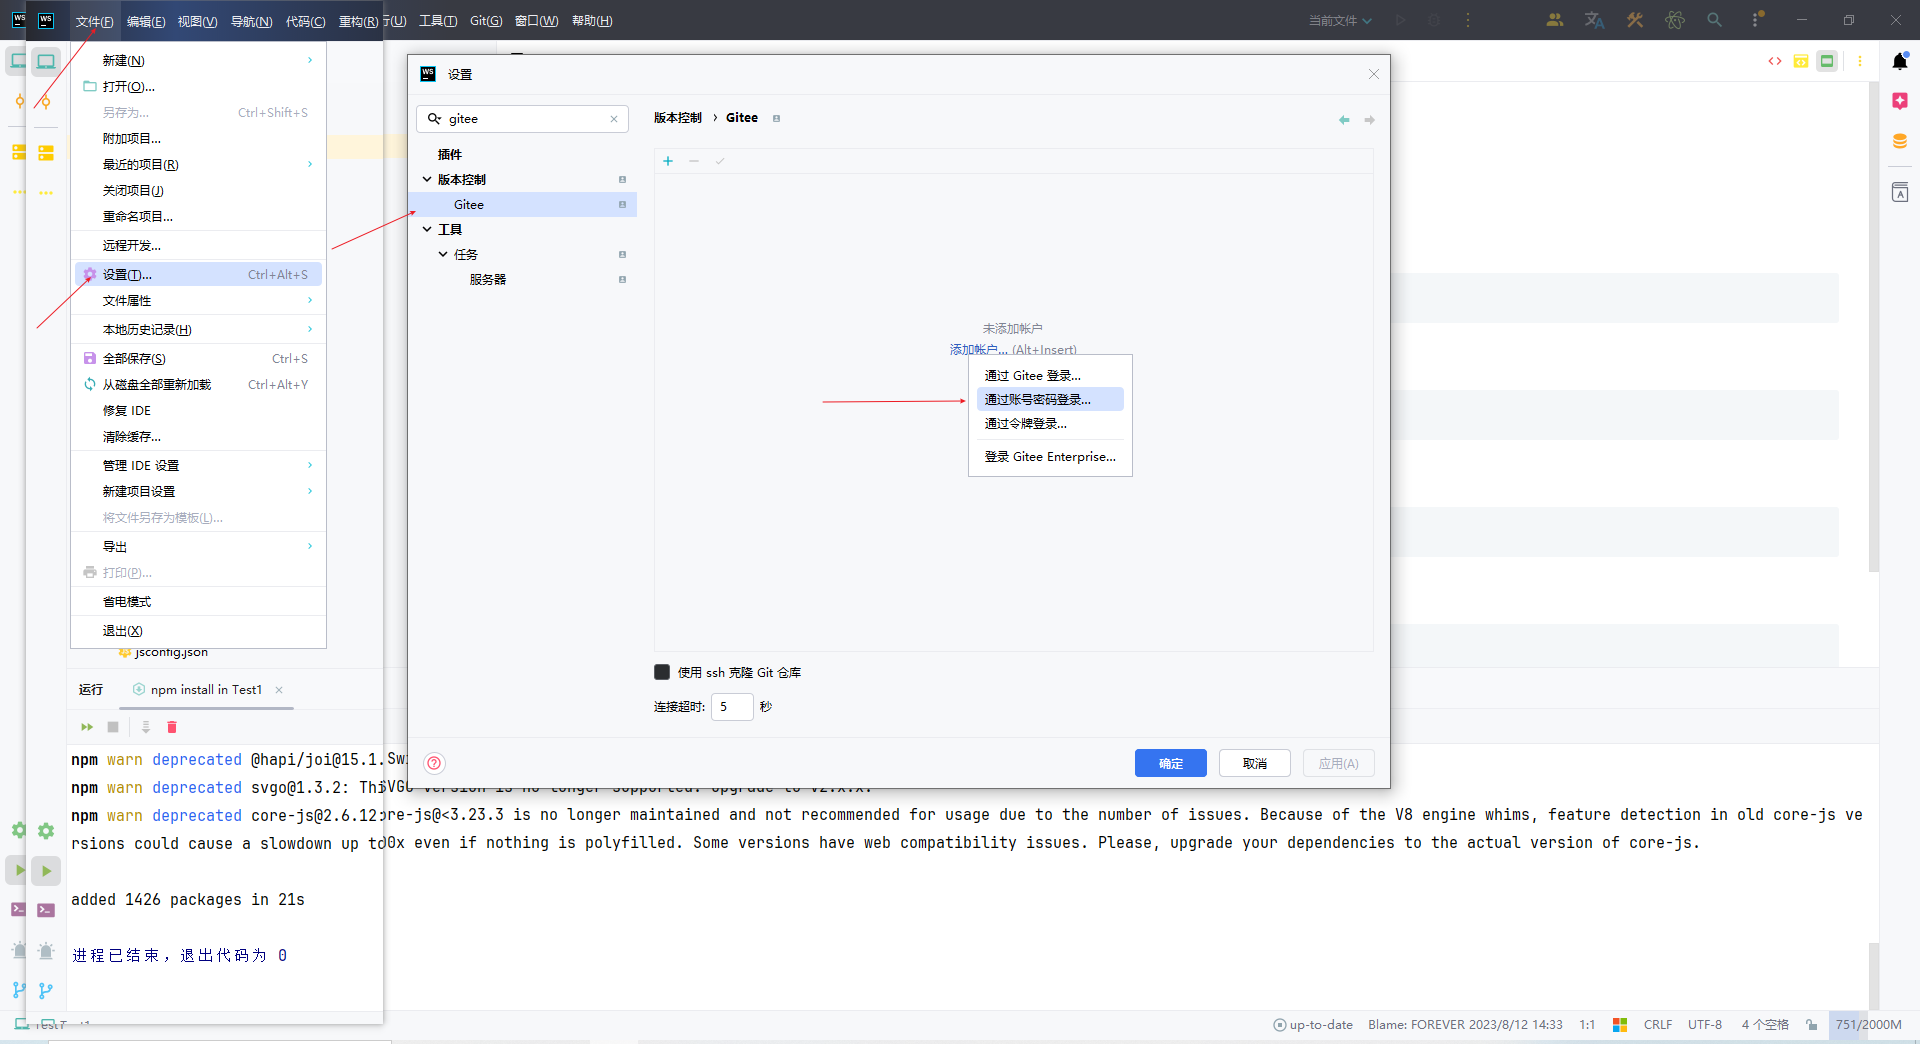Click the 取消 button
Viewport: 1920px width, 1044px height.
(1255, 764)
